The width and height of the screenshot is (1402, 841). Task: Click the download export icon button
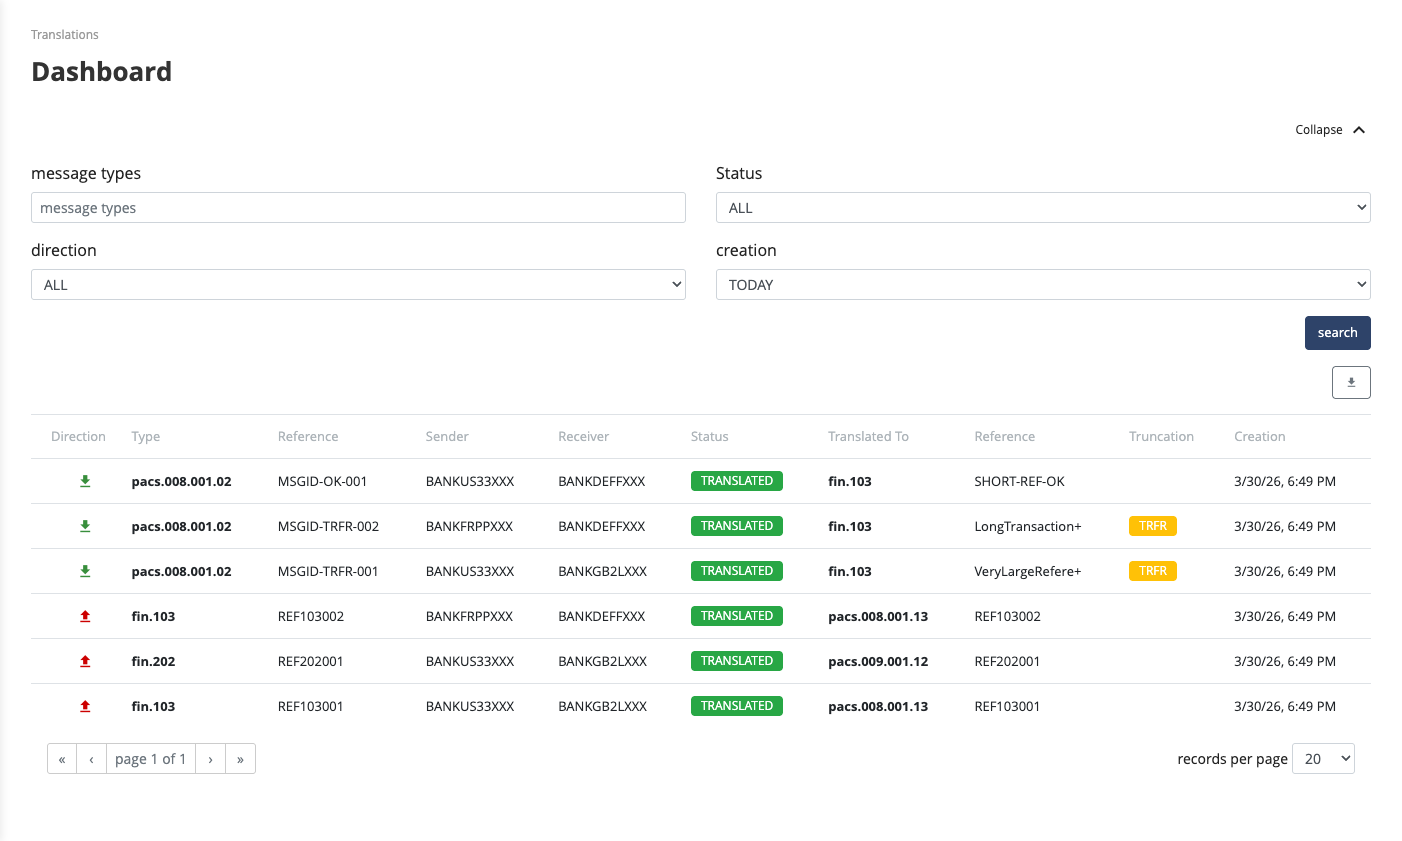[x=1351, y=382]
